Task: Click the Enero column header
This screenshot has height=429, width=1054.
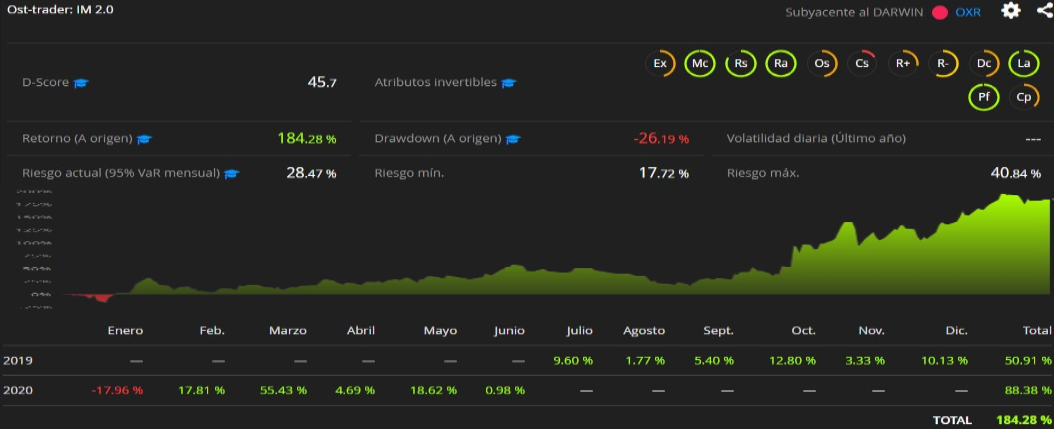Action: click(125, 331)
